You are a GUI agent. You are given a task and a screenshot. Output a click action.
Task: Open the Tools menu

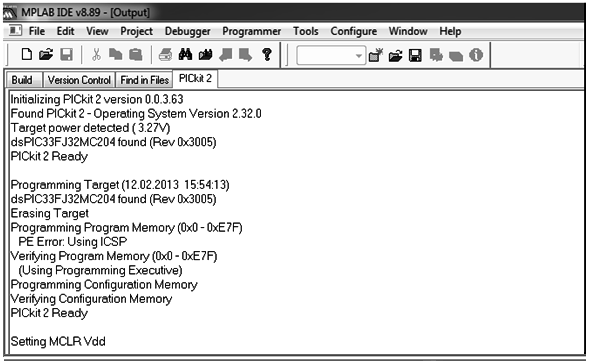(x=305, y=31)
